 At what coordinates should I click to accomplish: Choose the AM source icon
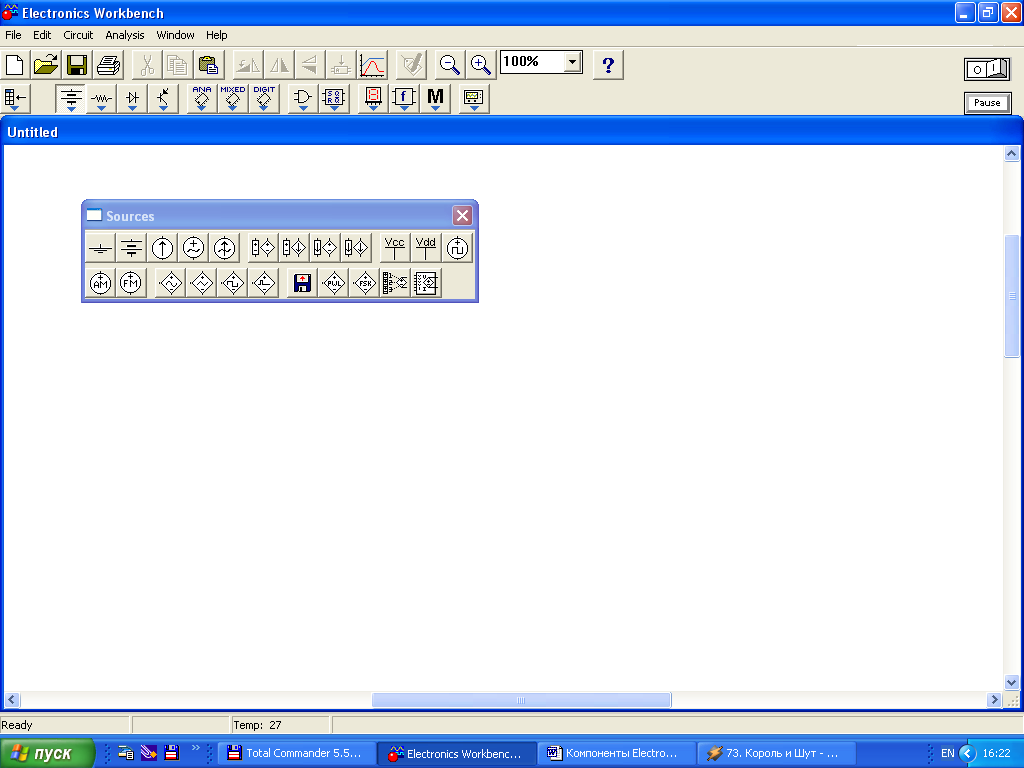pos(101,283)
